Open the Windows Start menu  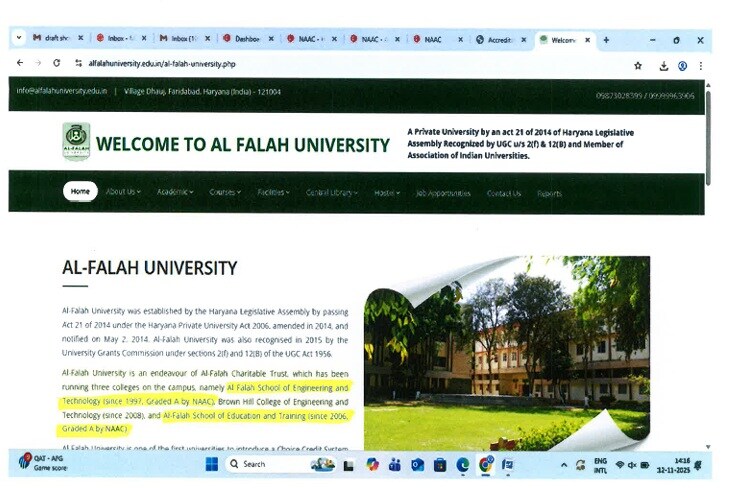(x=212, y=464)
